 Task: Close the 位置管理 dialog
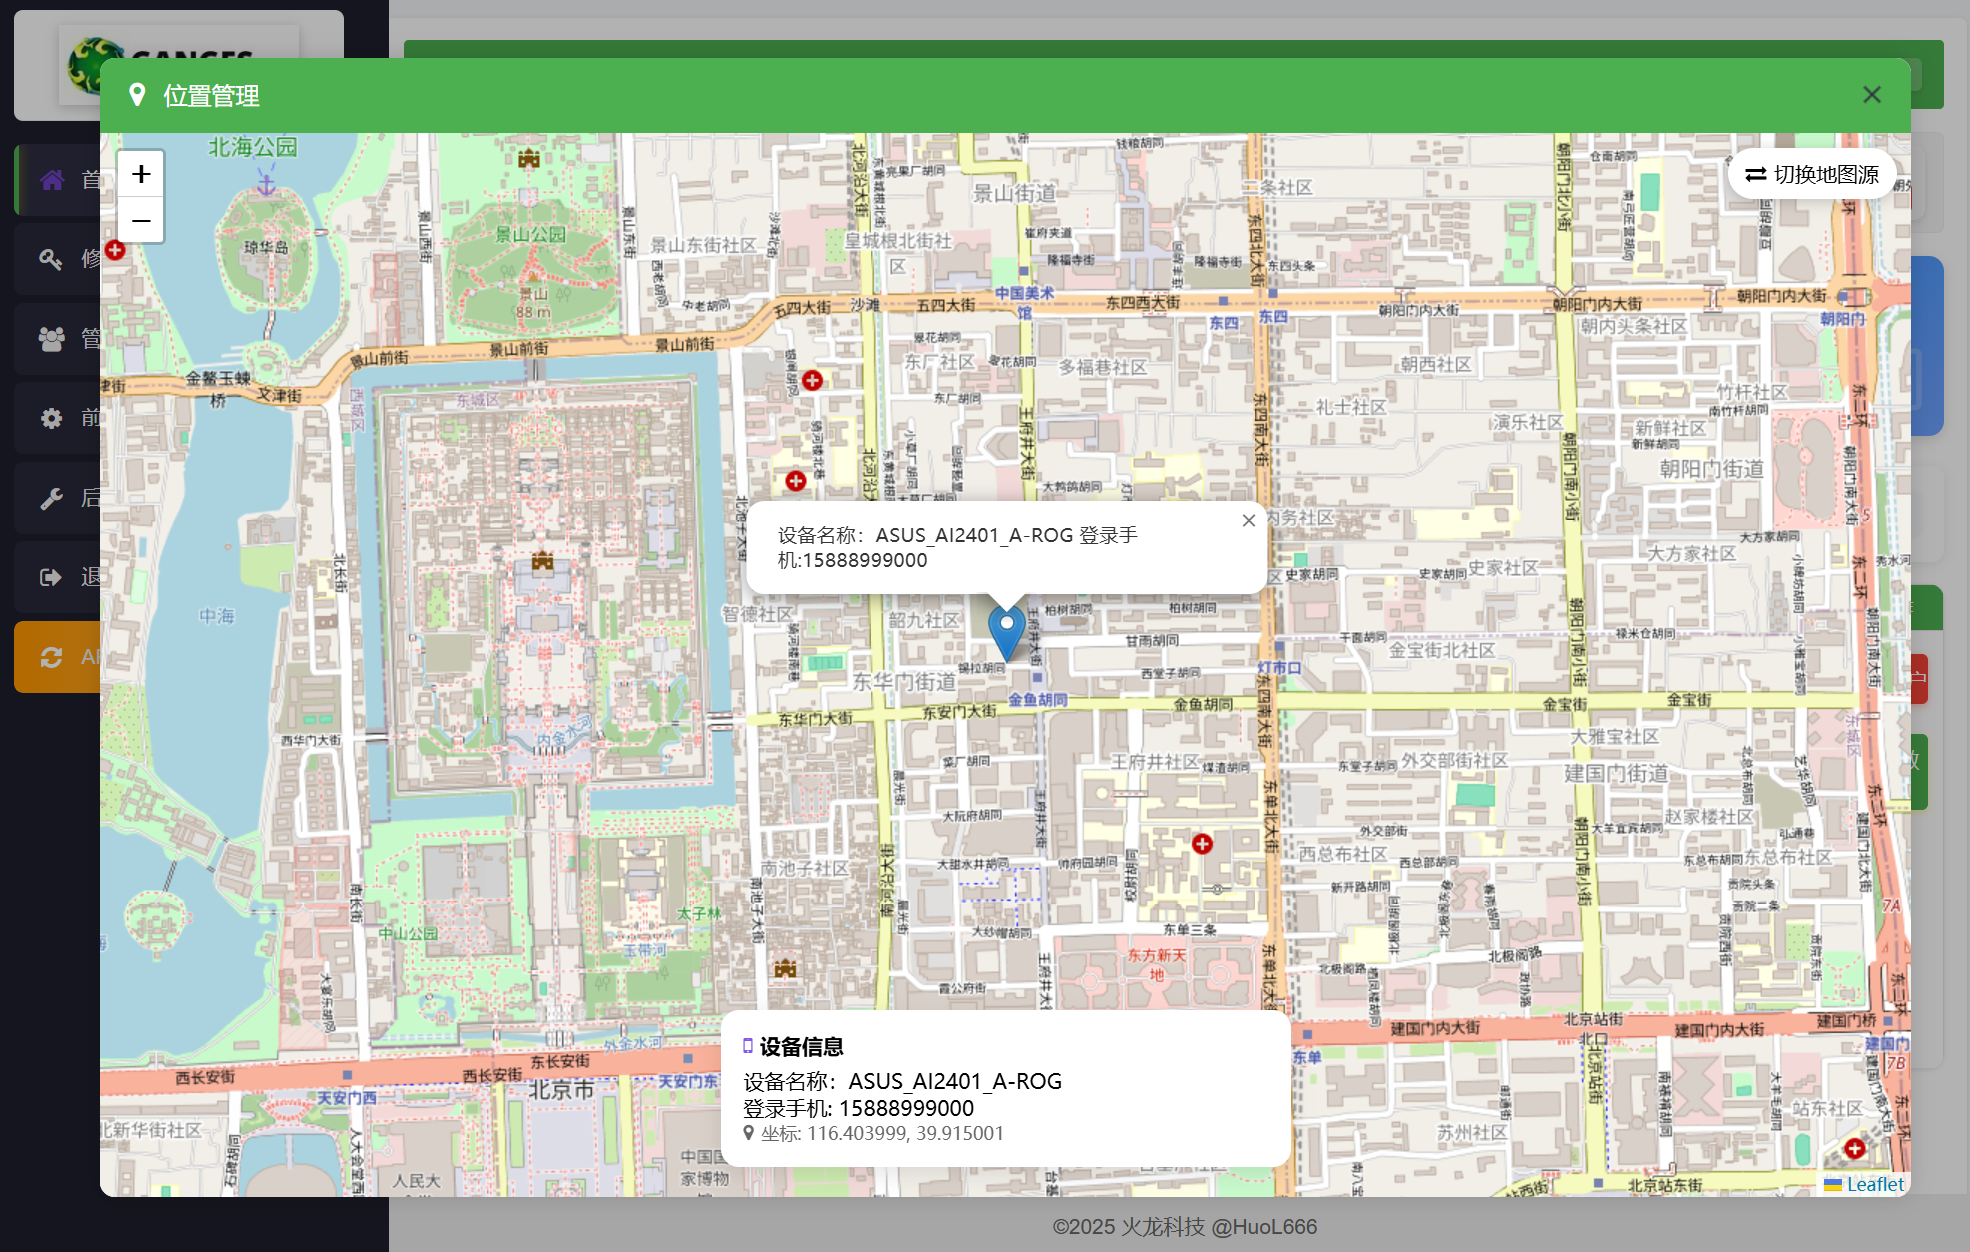point(1871,95)
